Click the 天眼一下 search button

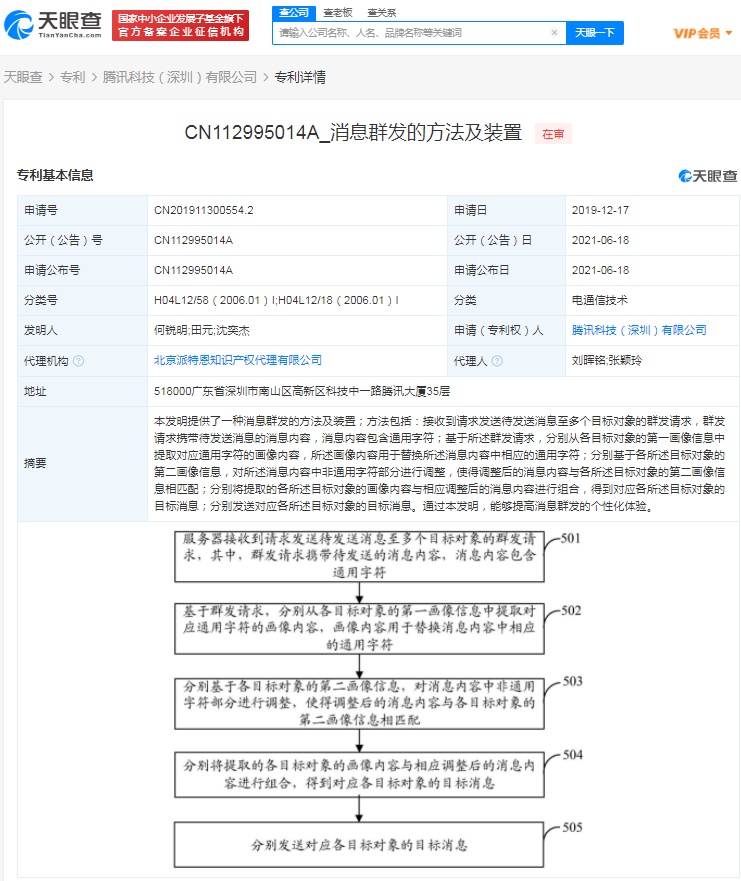(x=594, y=33)
